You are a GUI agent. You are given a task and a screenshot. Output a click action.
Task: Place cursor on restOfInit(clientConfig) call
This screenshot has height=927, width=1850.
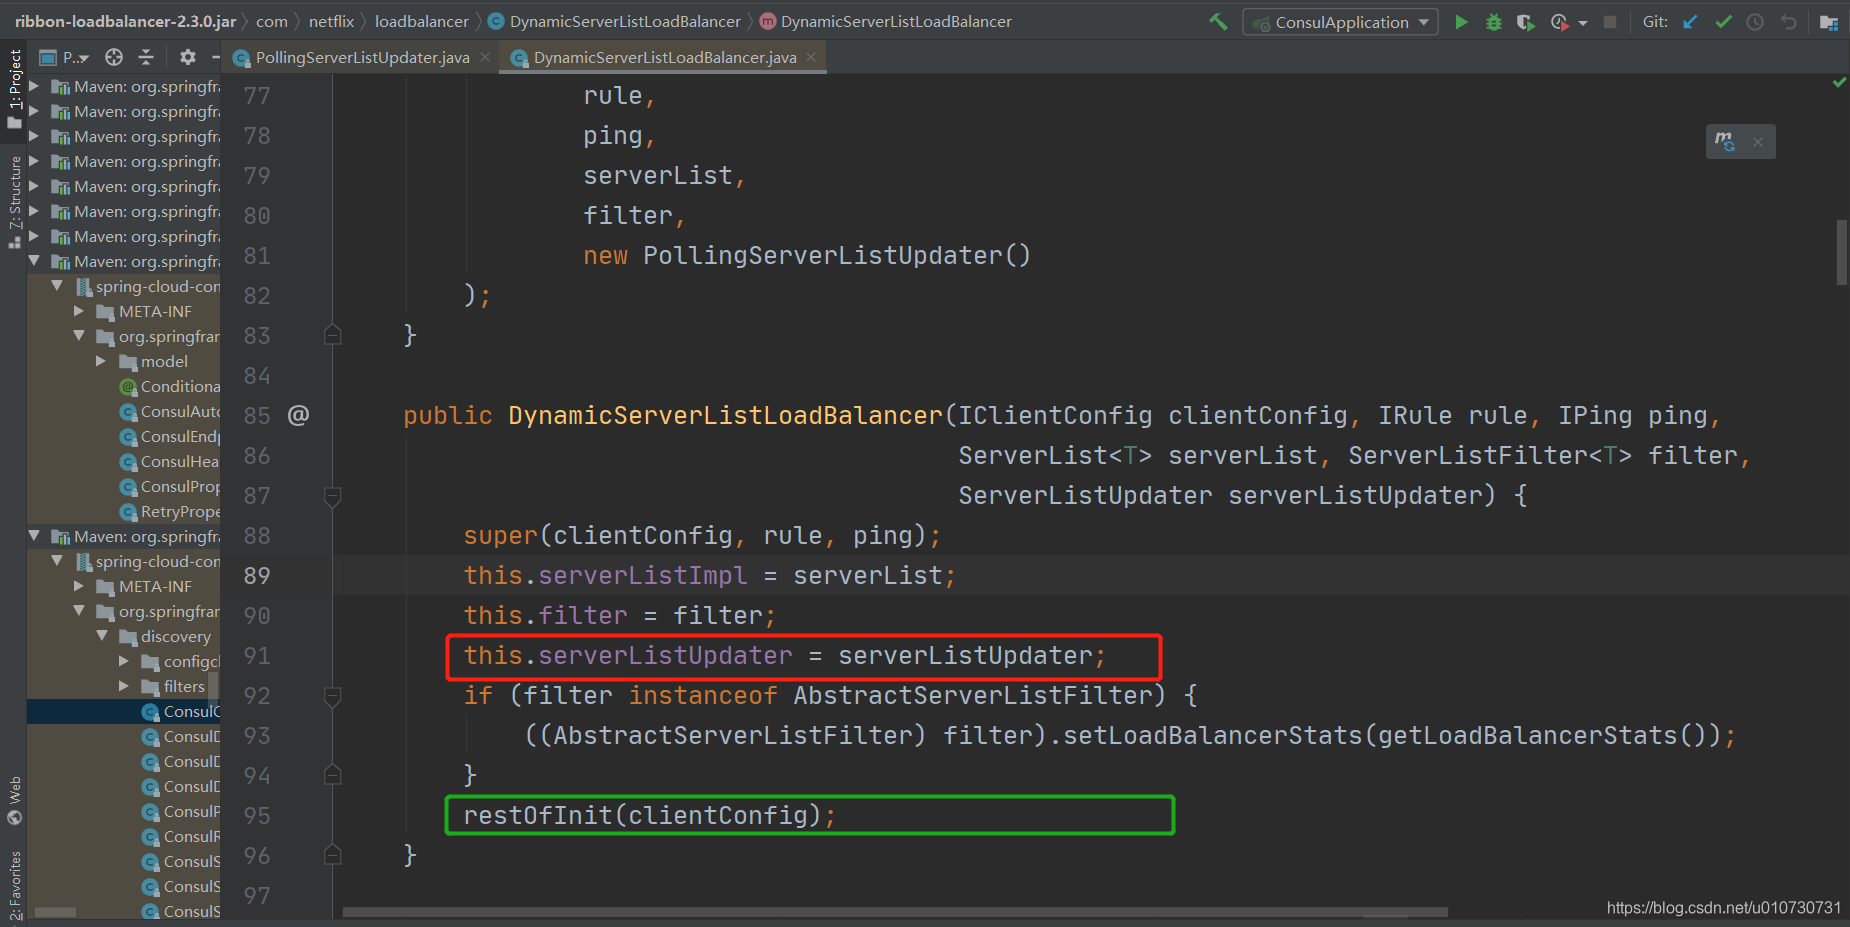(x=648, y=815)
